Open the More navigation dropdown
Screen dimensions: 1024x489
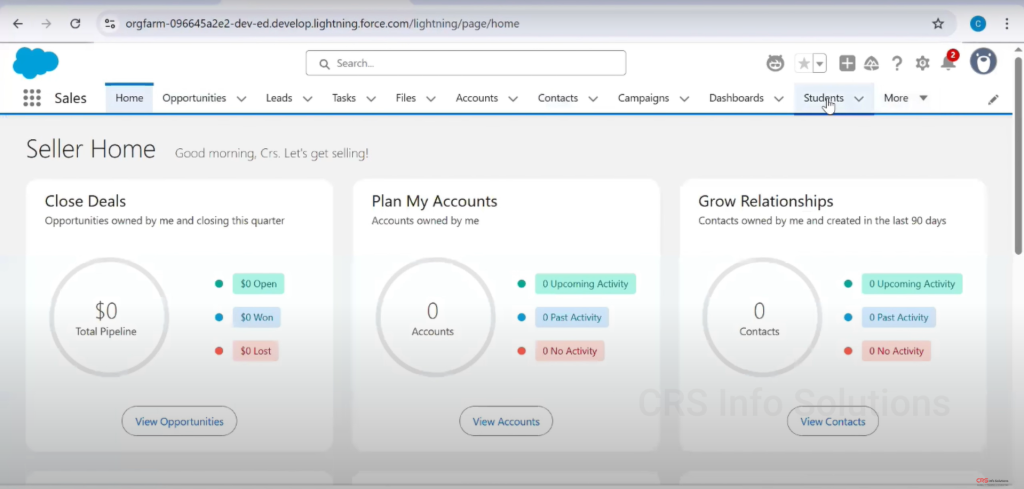[906, 98]
